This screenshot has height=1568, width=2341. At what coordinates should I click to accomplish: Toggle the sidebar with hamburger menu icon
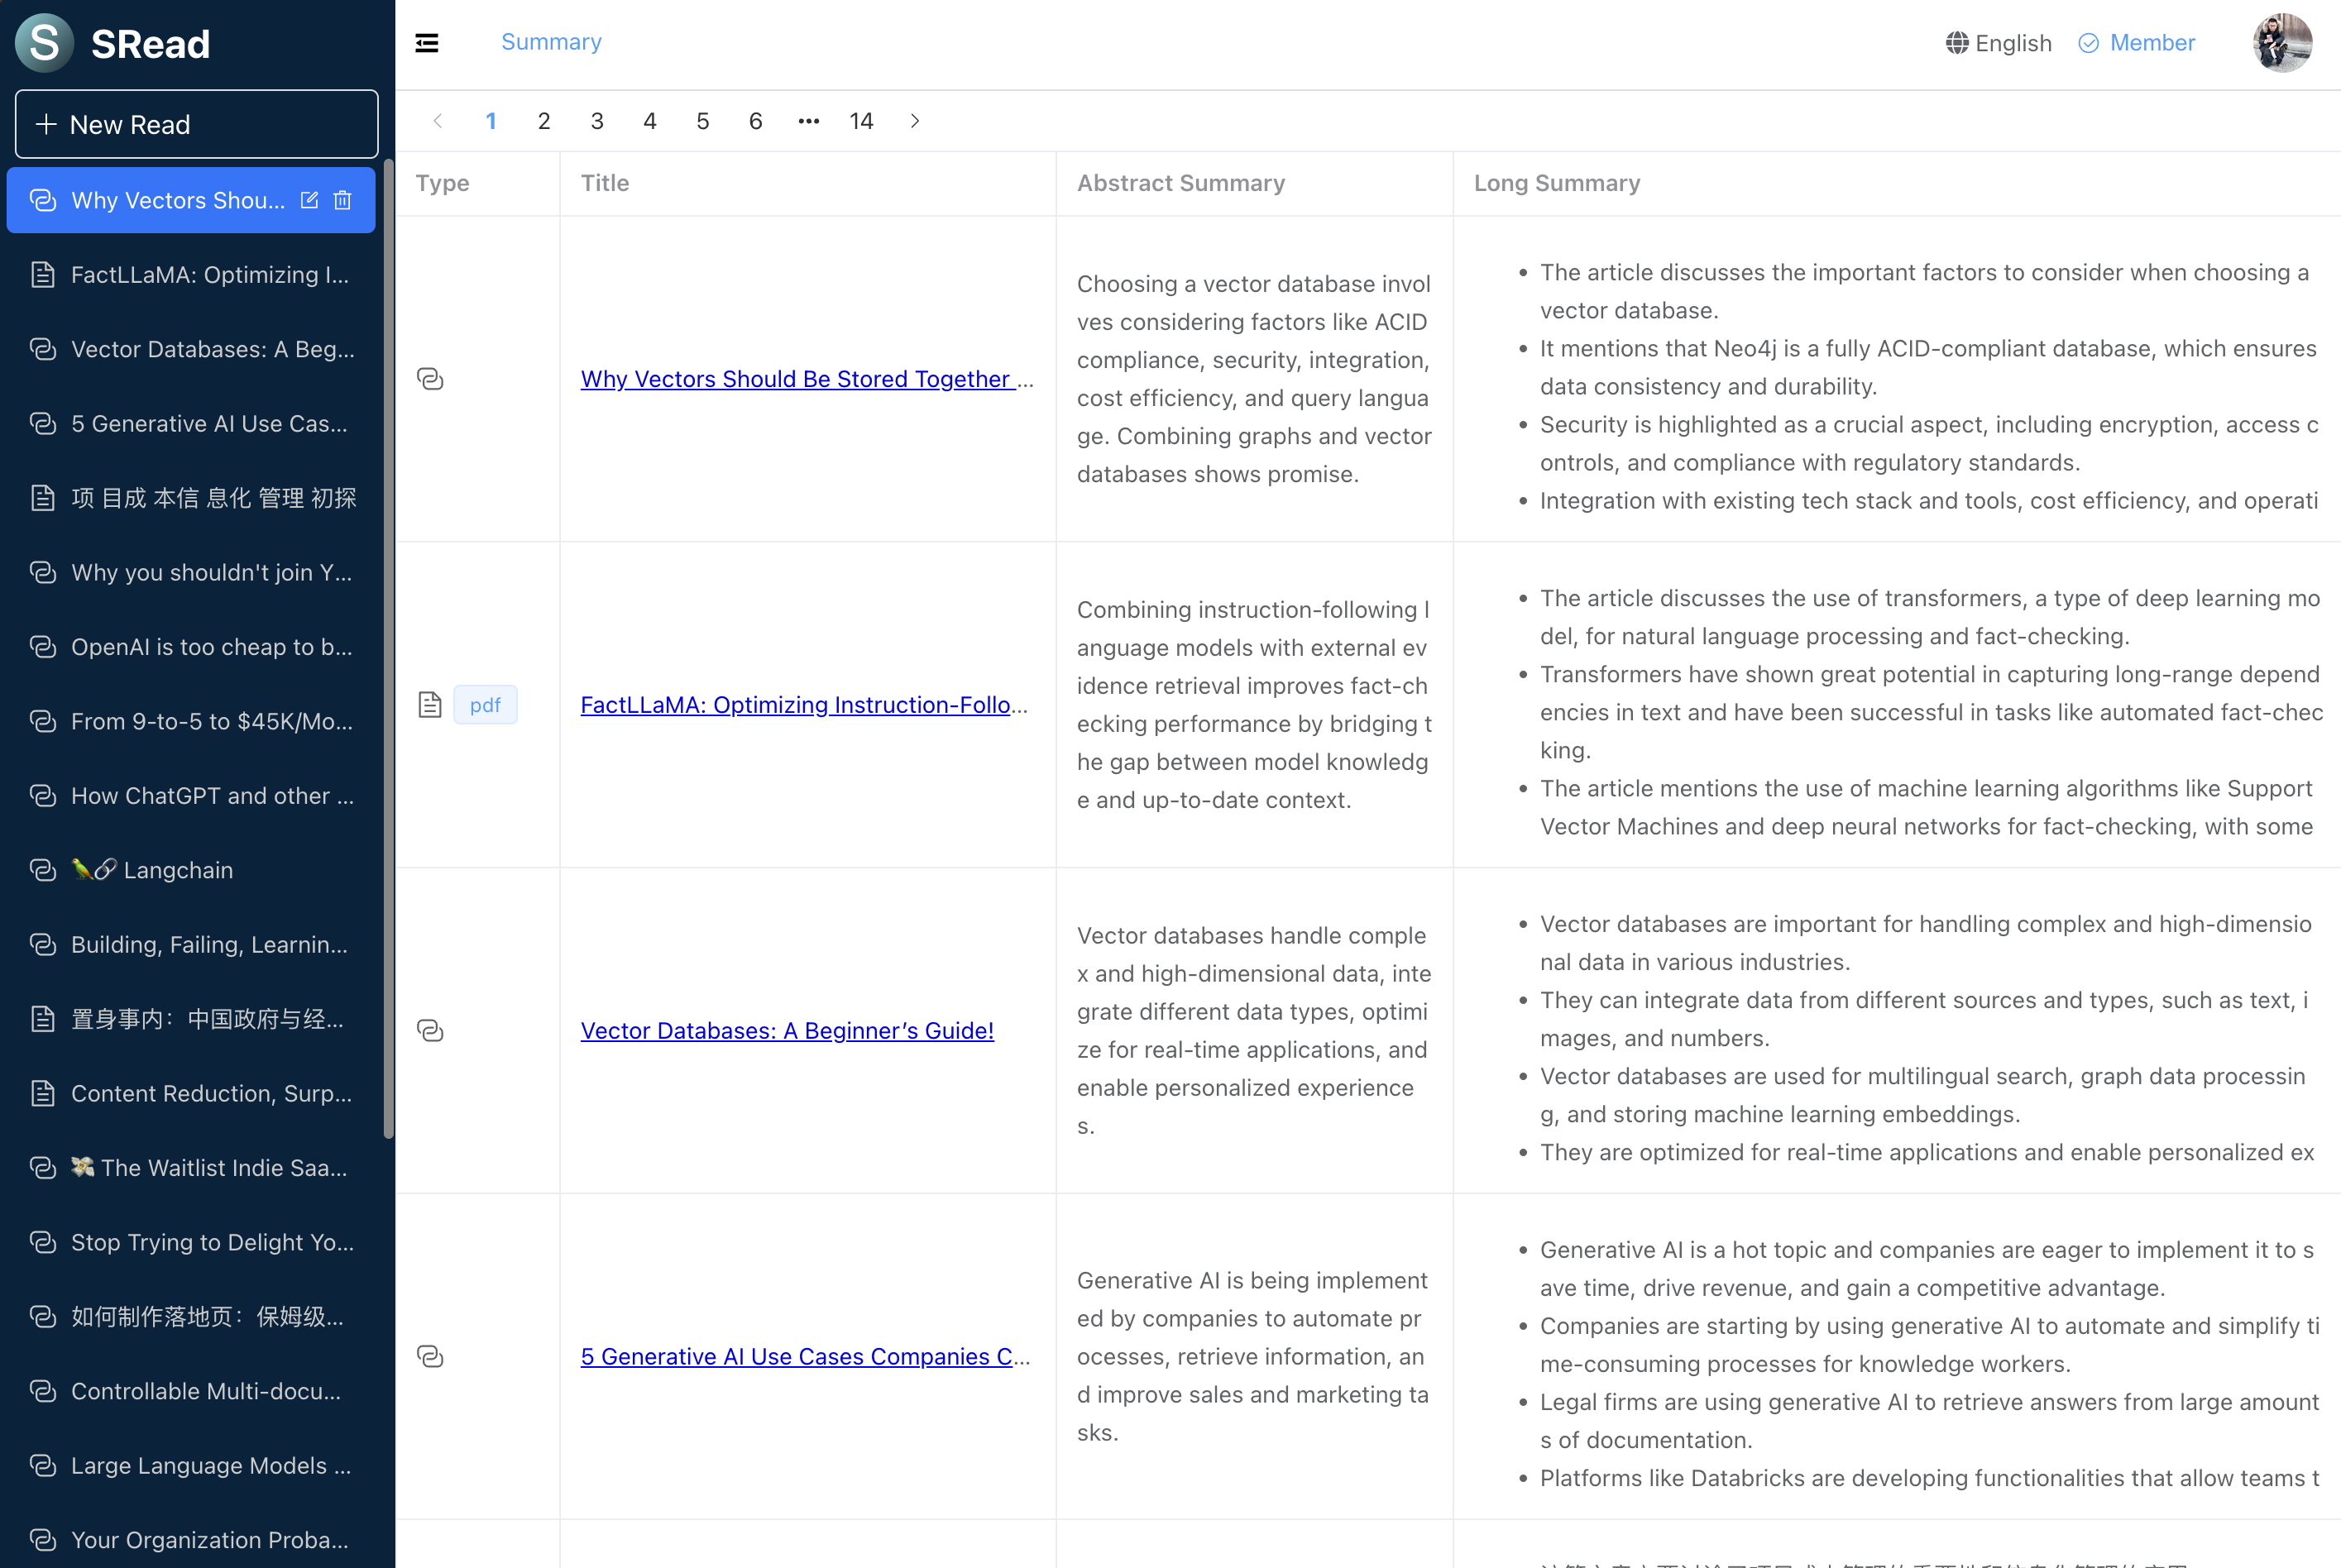point(427,42)
